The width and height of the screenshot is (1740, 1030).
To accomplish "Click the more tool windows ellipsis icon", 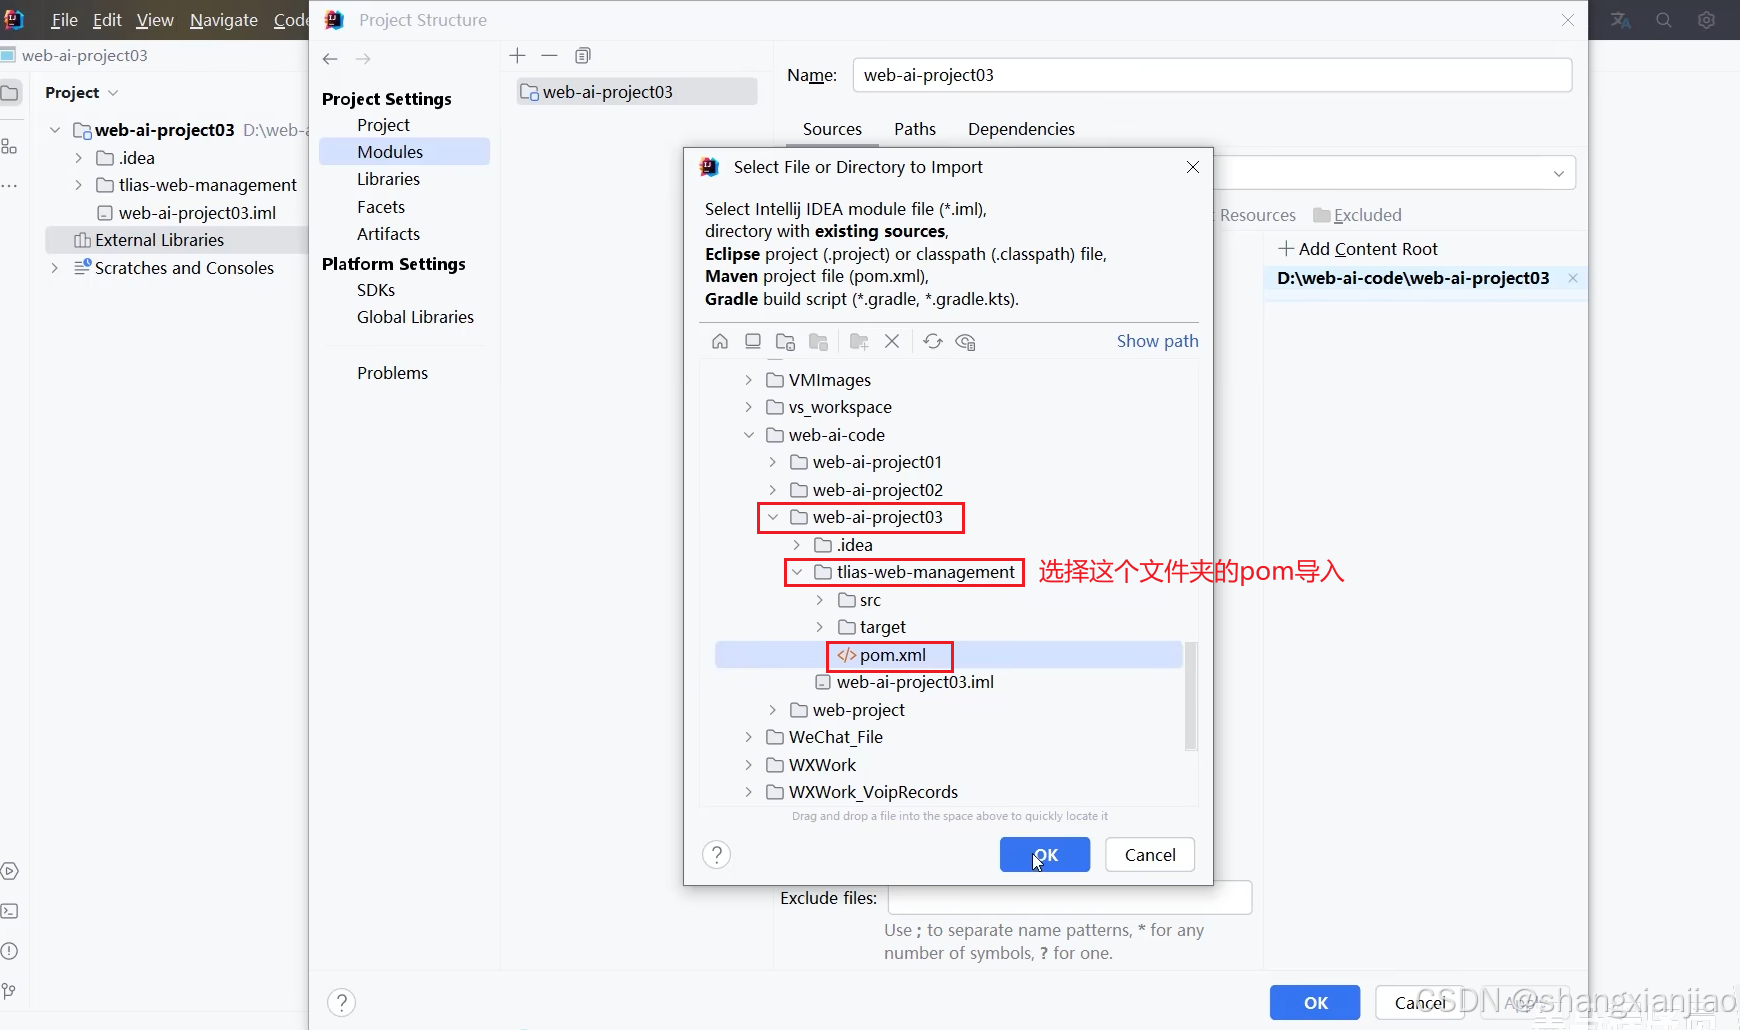I will [9, 186].
